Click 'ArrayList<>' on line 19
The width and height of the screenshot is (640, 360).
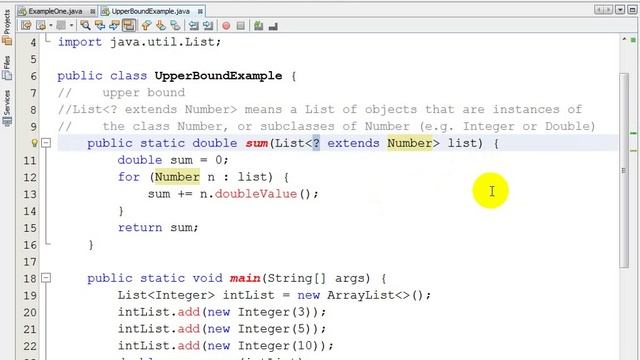click(x=368, y=295)
